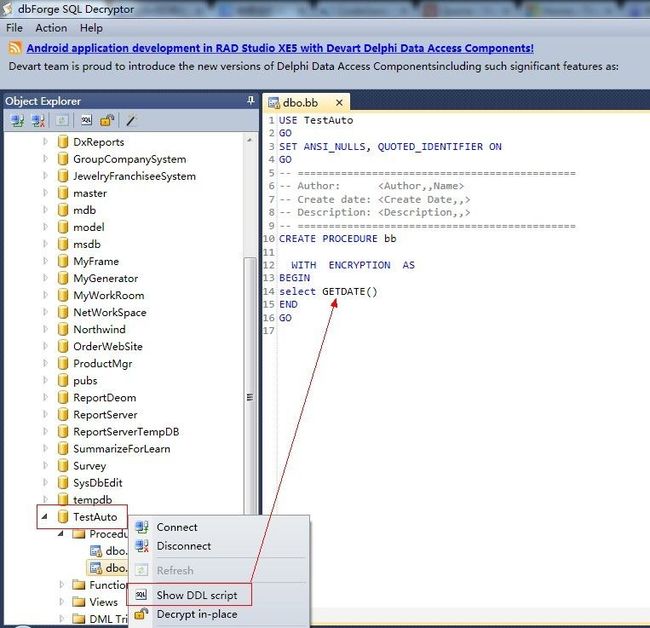Open the Action menu
Screen dimensions: 650x628
[x=51, y=28]
